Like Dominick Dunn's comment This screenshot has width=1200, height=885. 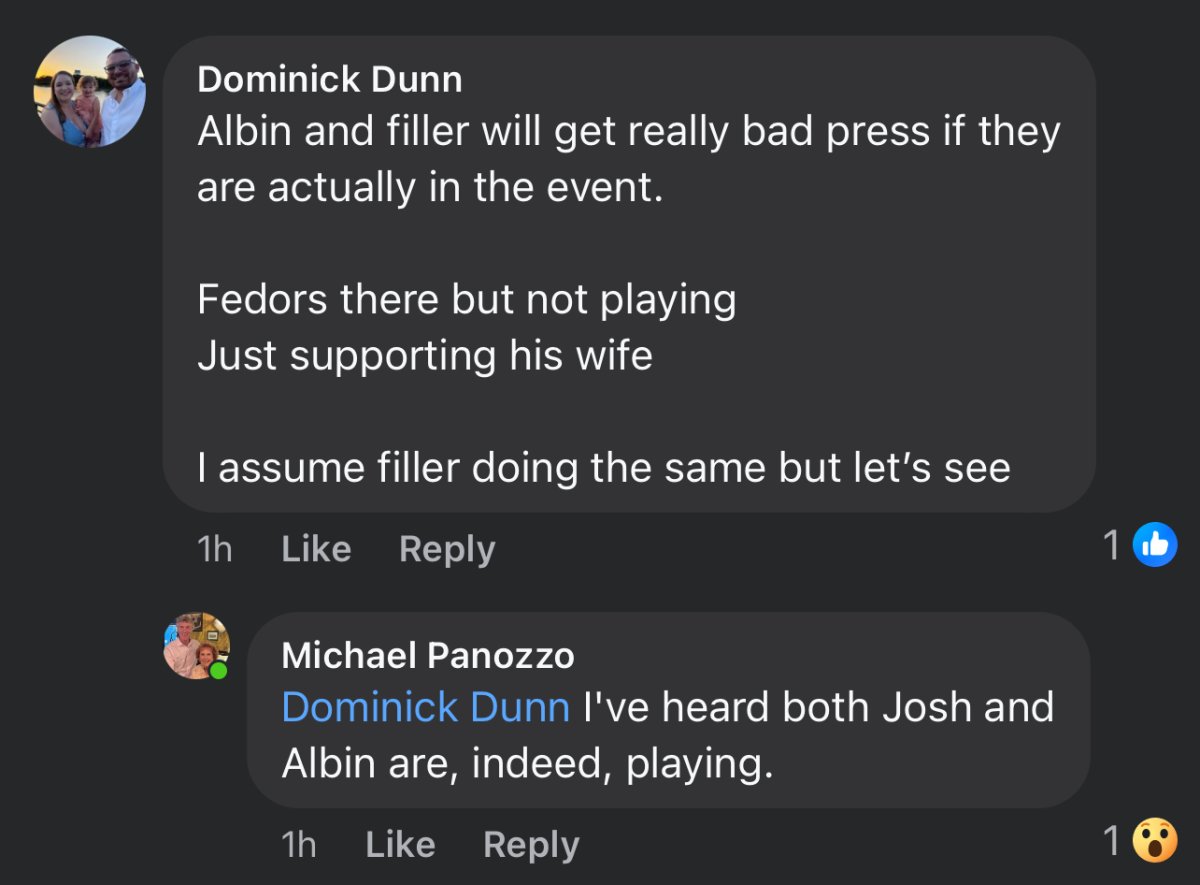tap(316, 549)
